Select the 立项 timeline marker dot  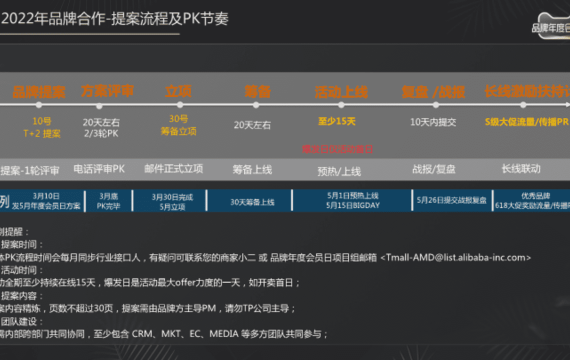[180, 105]
